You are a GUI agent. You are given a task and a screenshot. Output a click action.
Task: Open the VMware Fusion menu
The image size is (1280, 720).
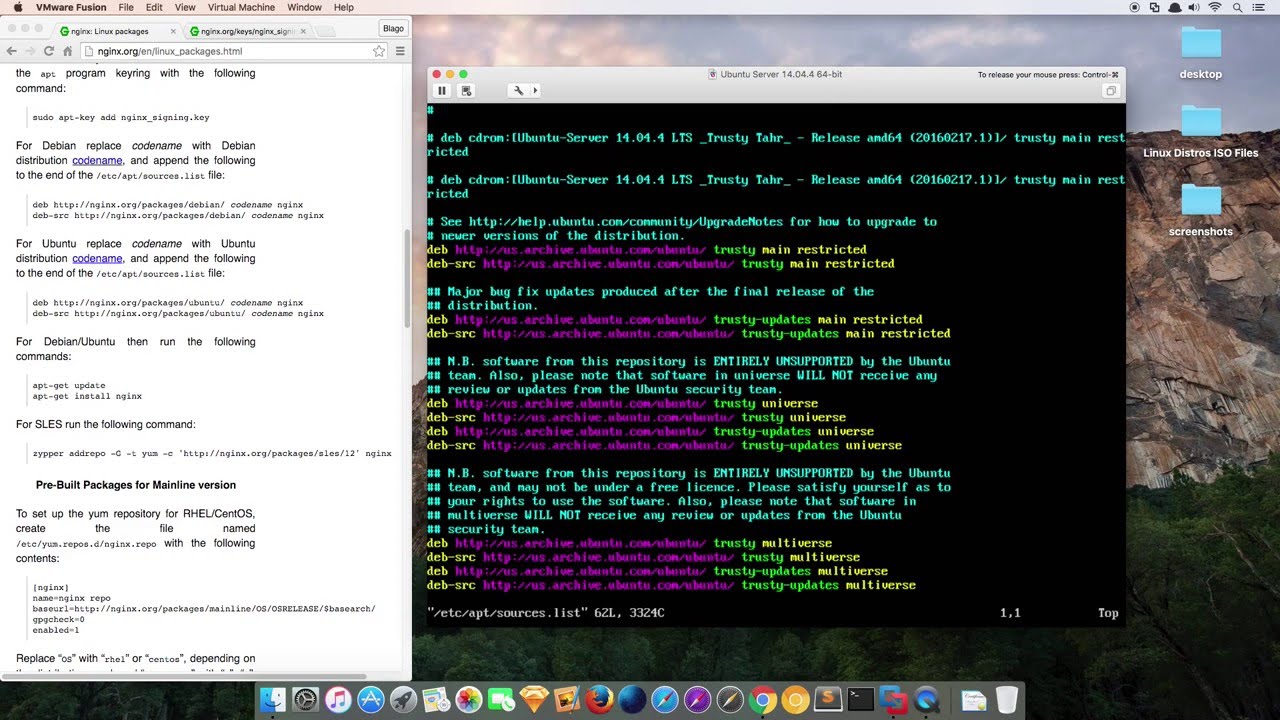[70, 7]
